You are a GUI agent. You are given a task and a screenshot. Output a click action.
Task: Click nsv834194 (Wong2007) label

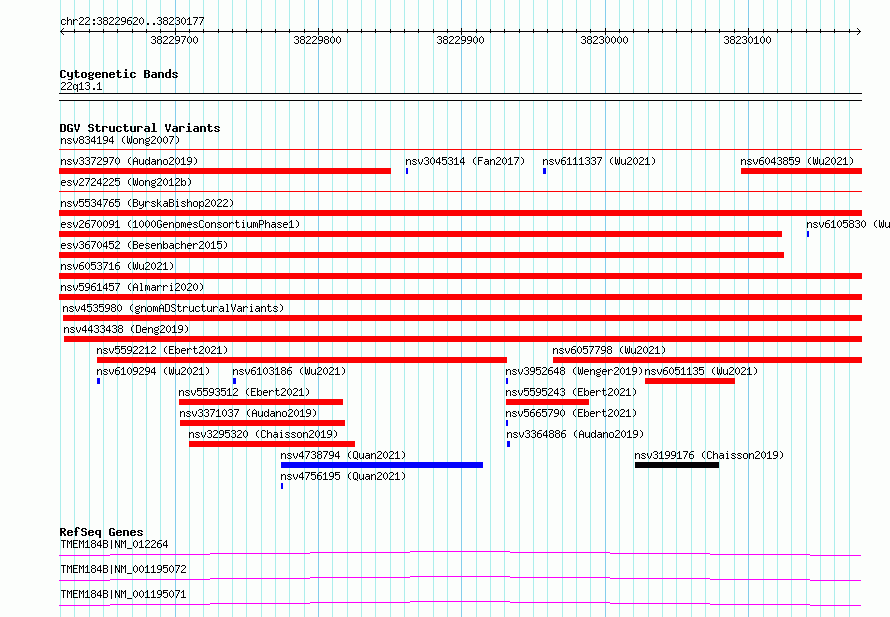click(120, 140)
